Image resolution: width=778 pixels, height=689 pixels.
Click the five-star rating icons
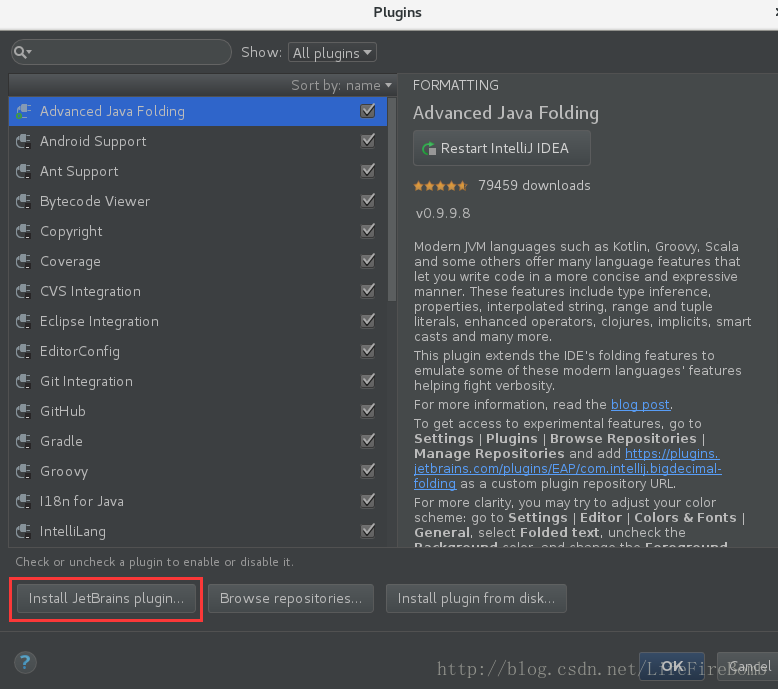click(441, 186)
